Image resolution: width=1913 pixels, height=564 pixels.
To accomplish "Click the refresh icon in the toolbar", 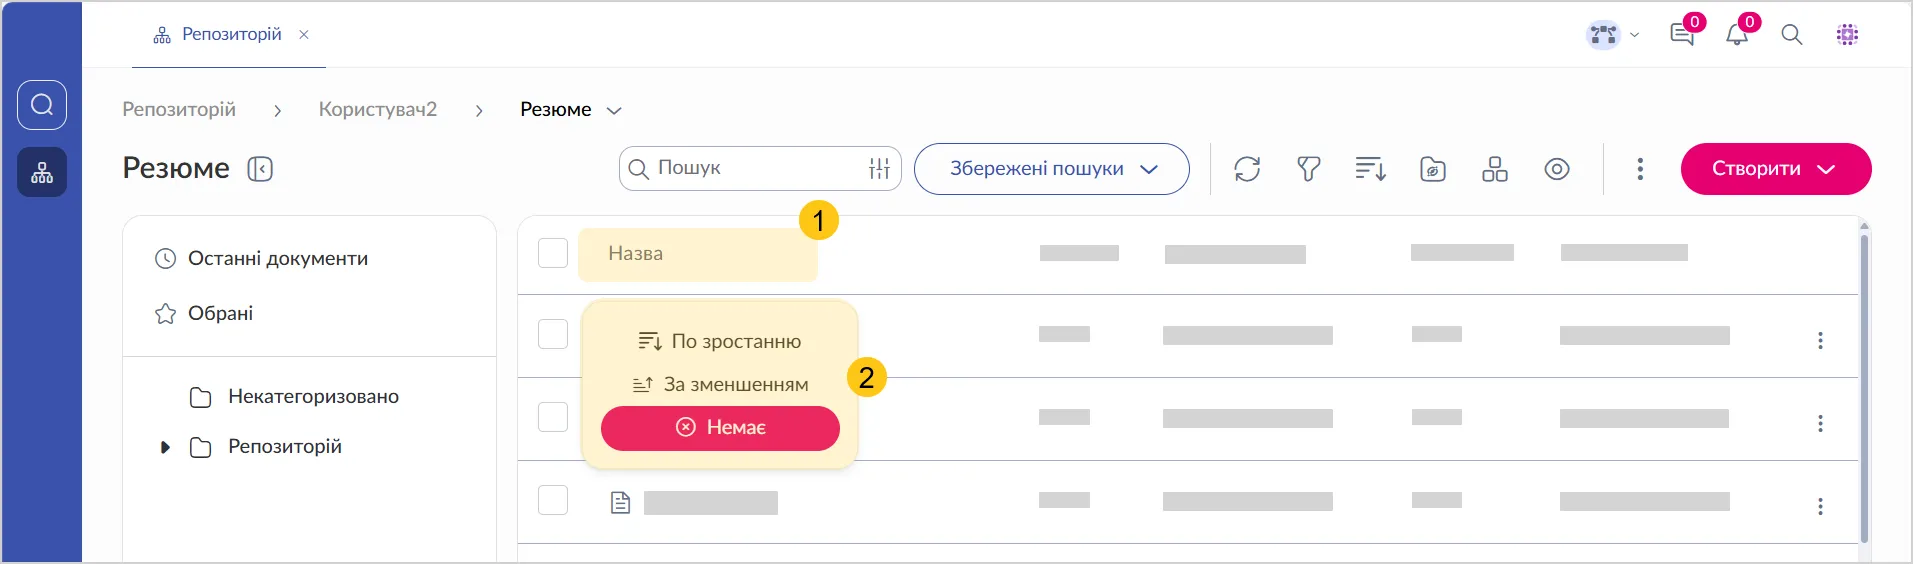I will pyautogui.click(x=1247, y=169).
